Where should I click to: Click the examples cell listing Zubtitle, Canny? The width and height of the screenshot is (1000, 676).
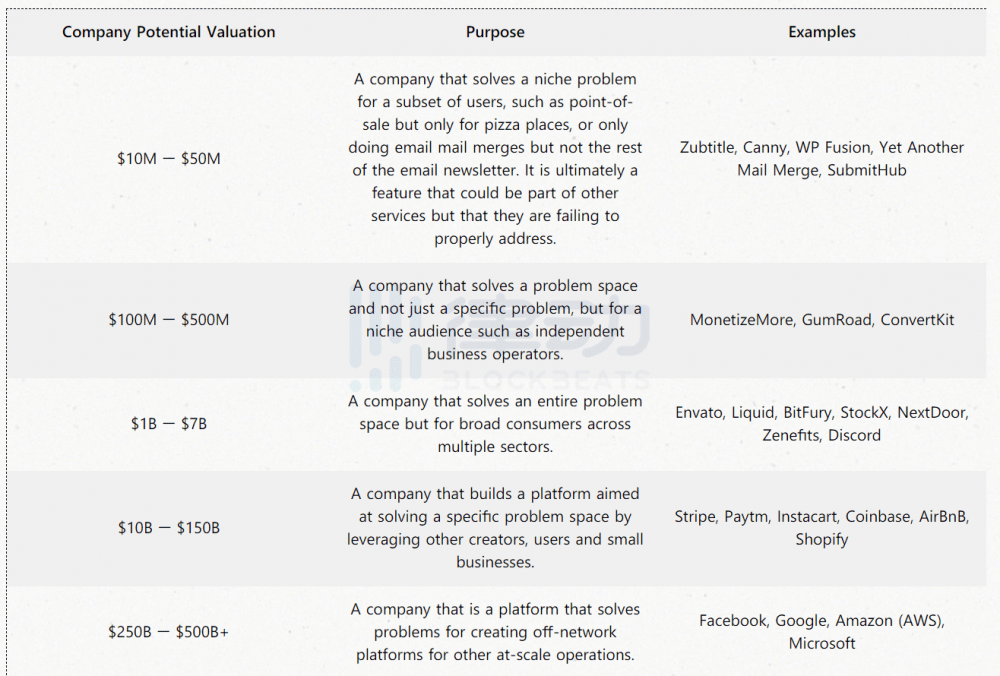tap(822, 158)
